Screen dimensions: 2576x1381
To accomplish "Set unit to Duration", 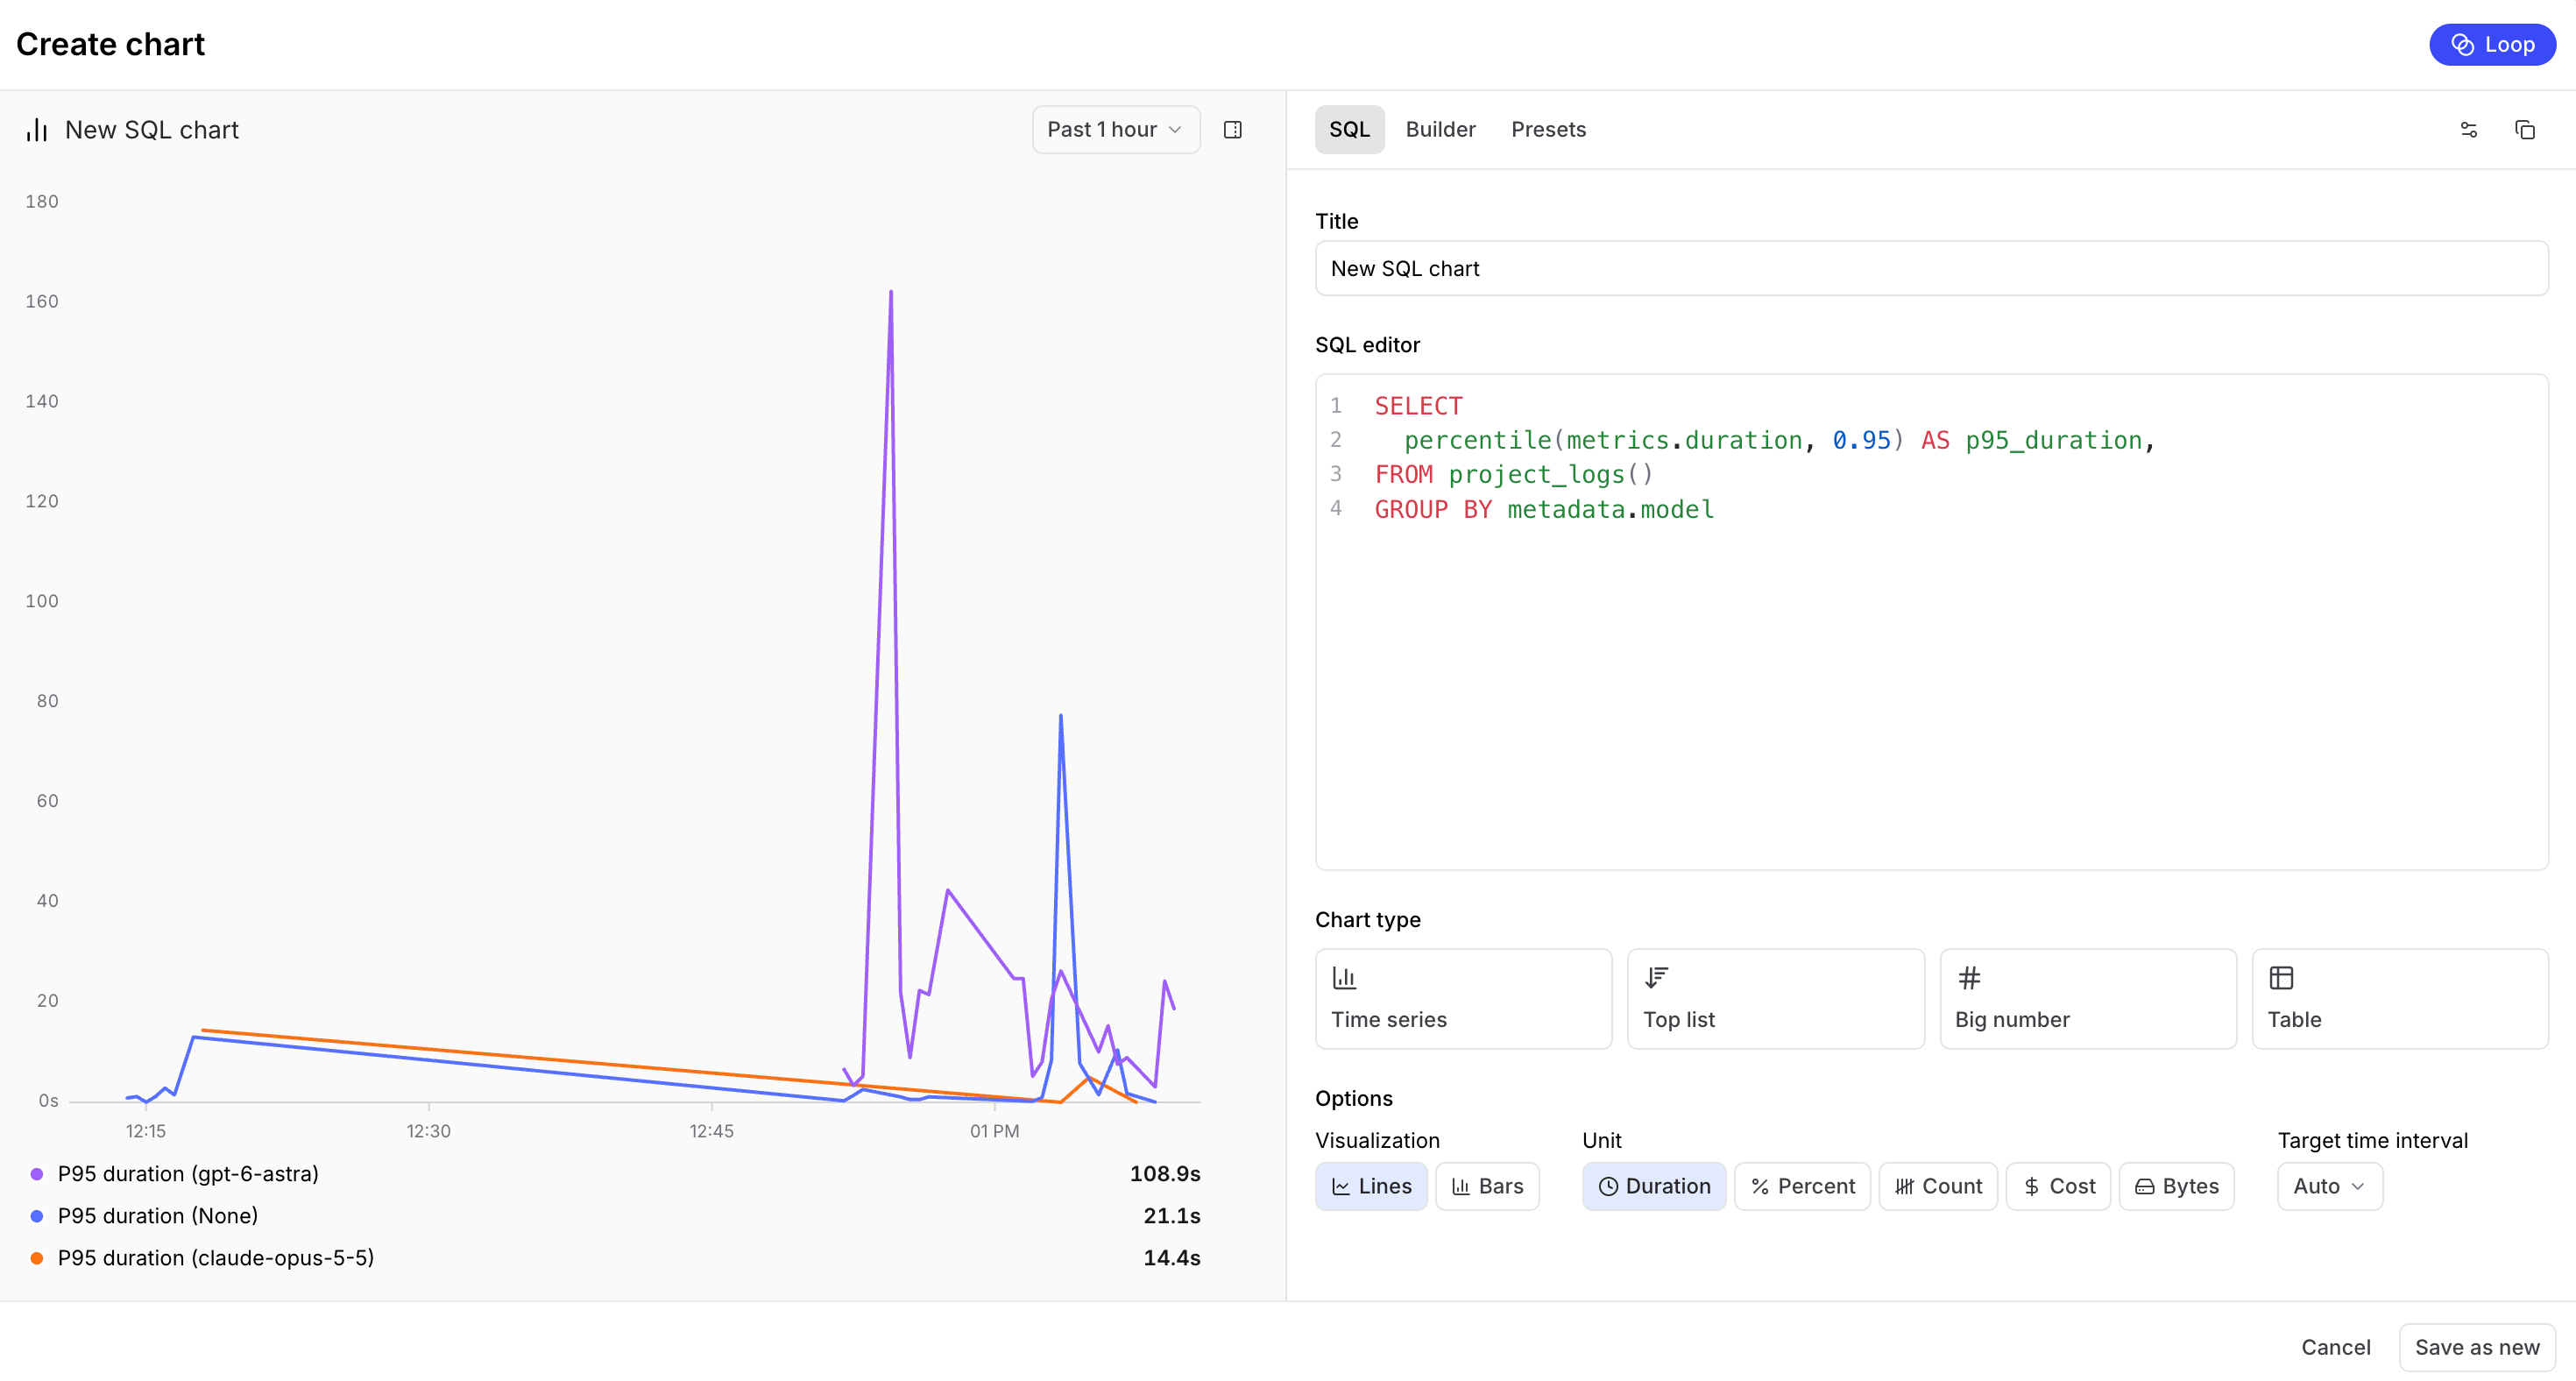I will [x=1654, y=1186].
